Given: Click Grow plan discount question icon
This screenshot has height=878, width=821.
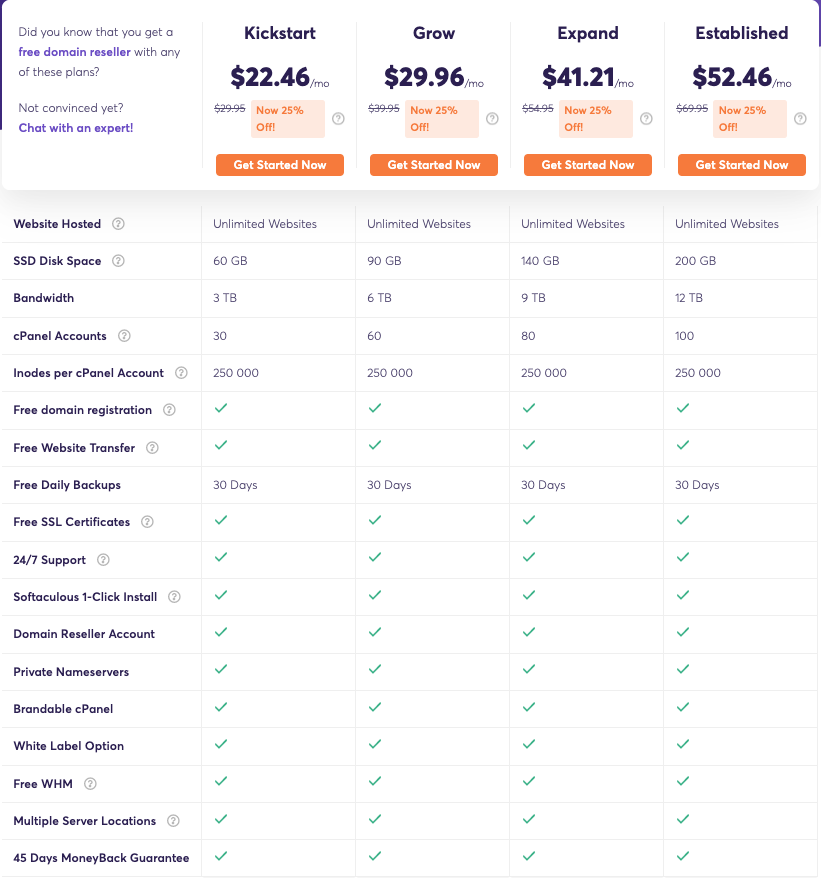Looking at the screenshot, I should (492, 119).
